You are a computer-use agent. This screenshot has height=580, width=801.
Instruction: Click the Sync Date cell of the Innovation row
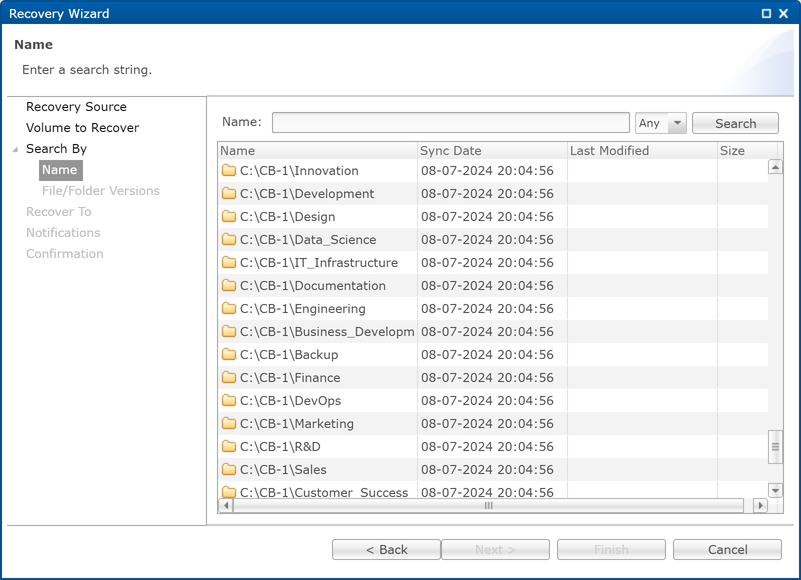point(492,171)
